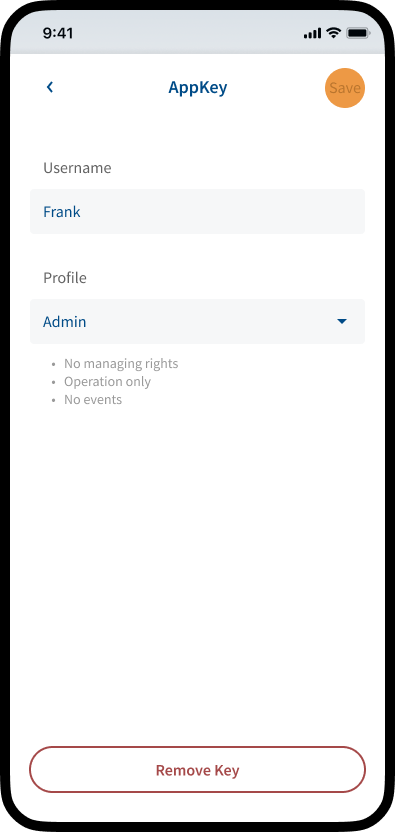The height and width of the screenshot is (832, 395).
Task: Click the bullet before 'Operation only'
Action: click(53, 383)
